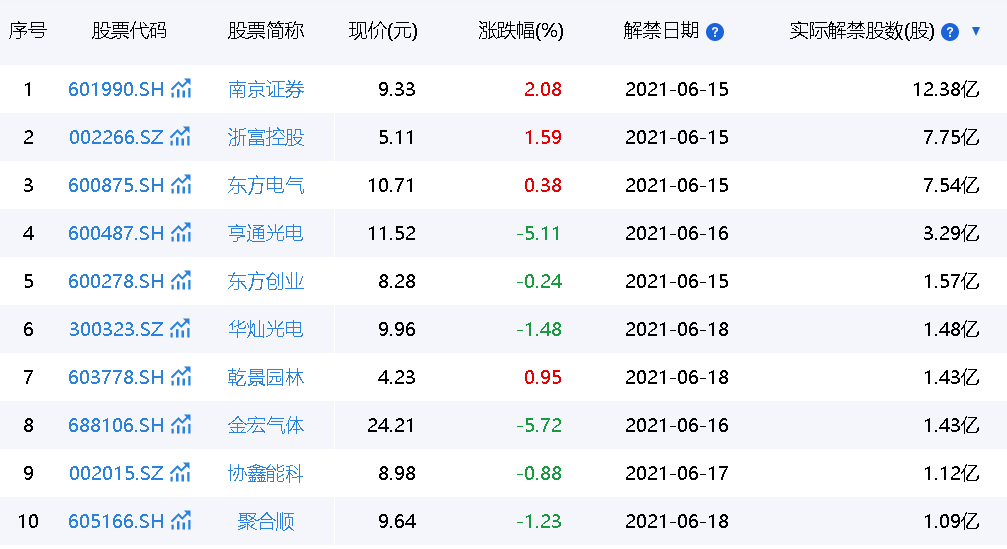The width and height of the screenshot is (1007, 549).
Task: Open the 协鑫能科 stock page
Action: click(x=266, y=474)
